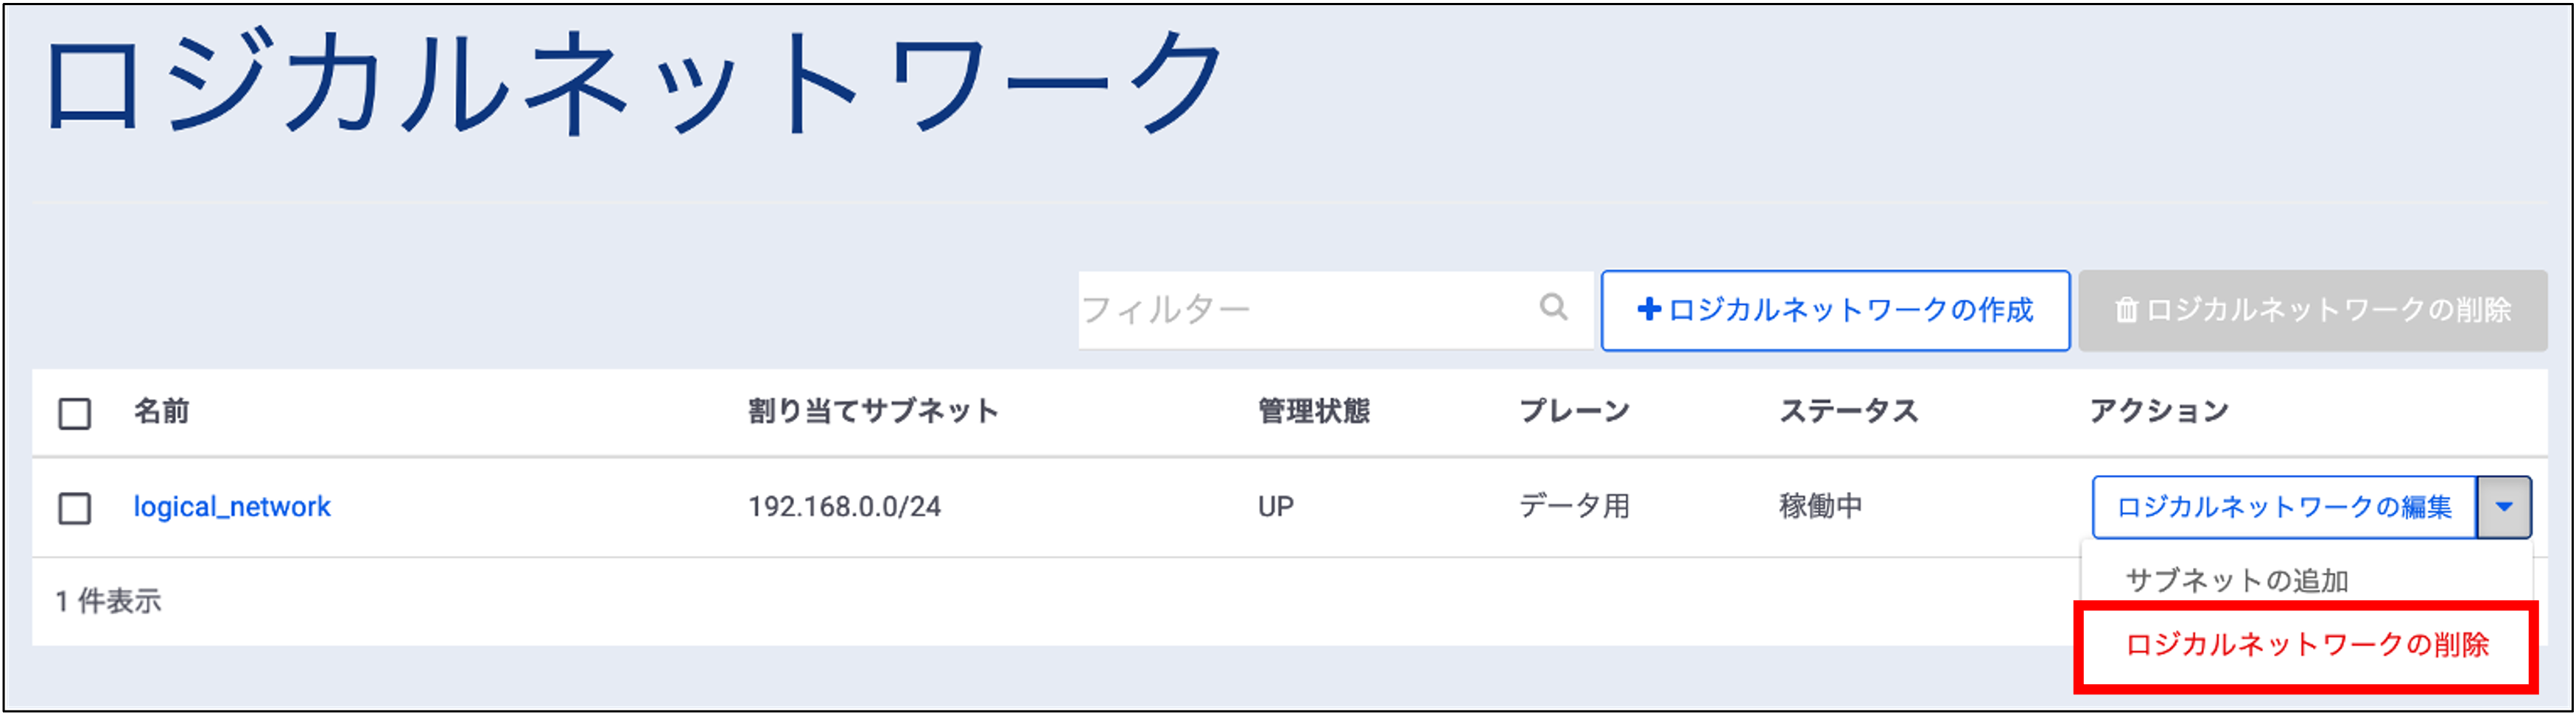Check the logical_network row checkbox
This screenshot has width=2576, height=715.
74,508
